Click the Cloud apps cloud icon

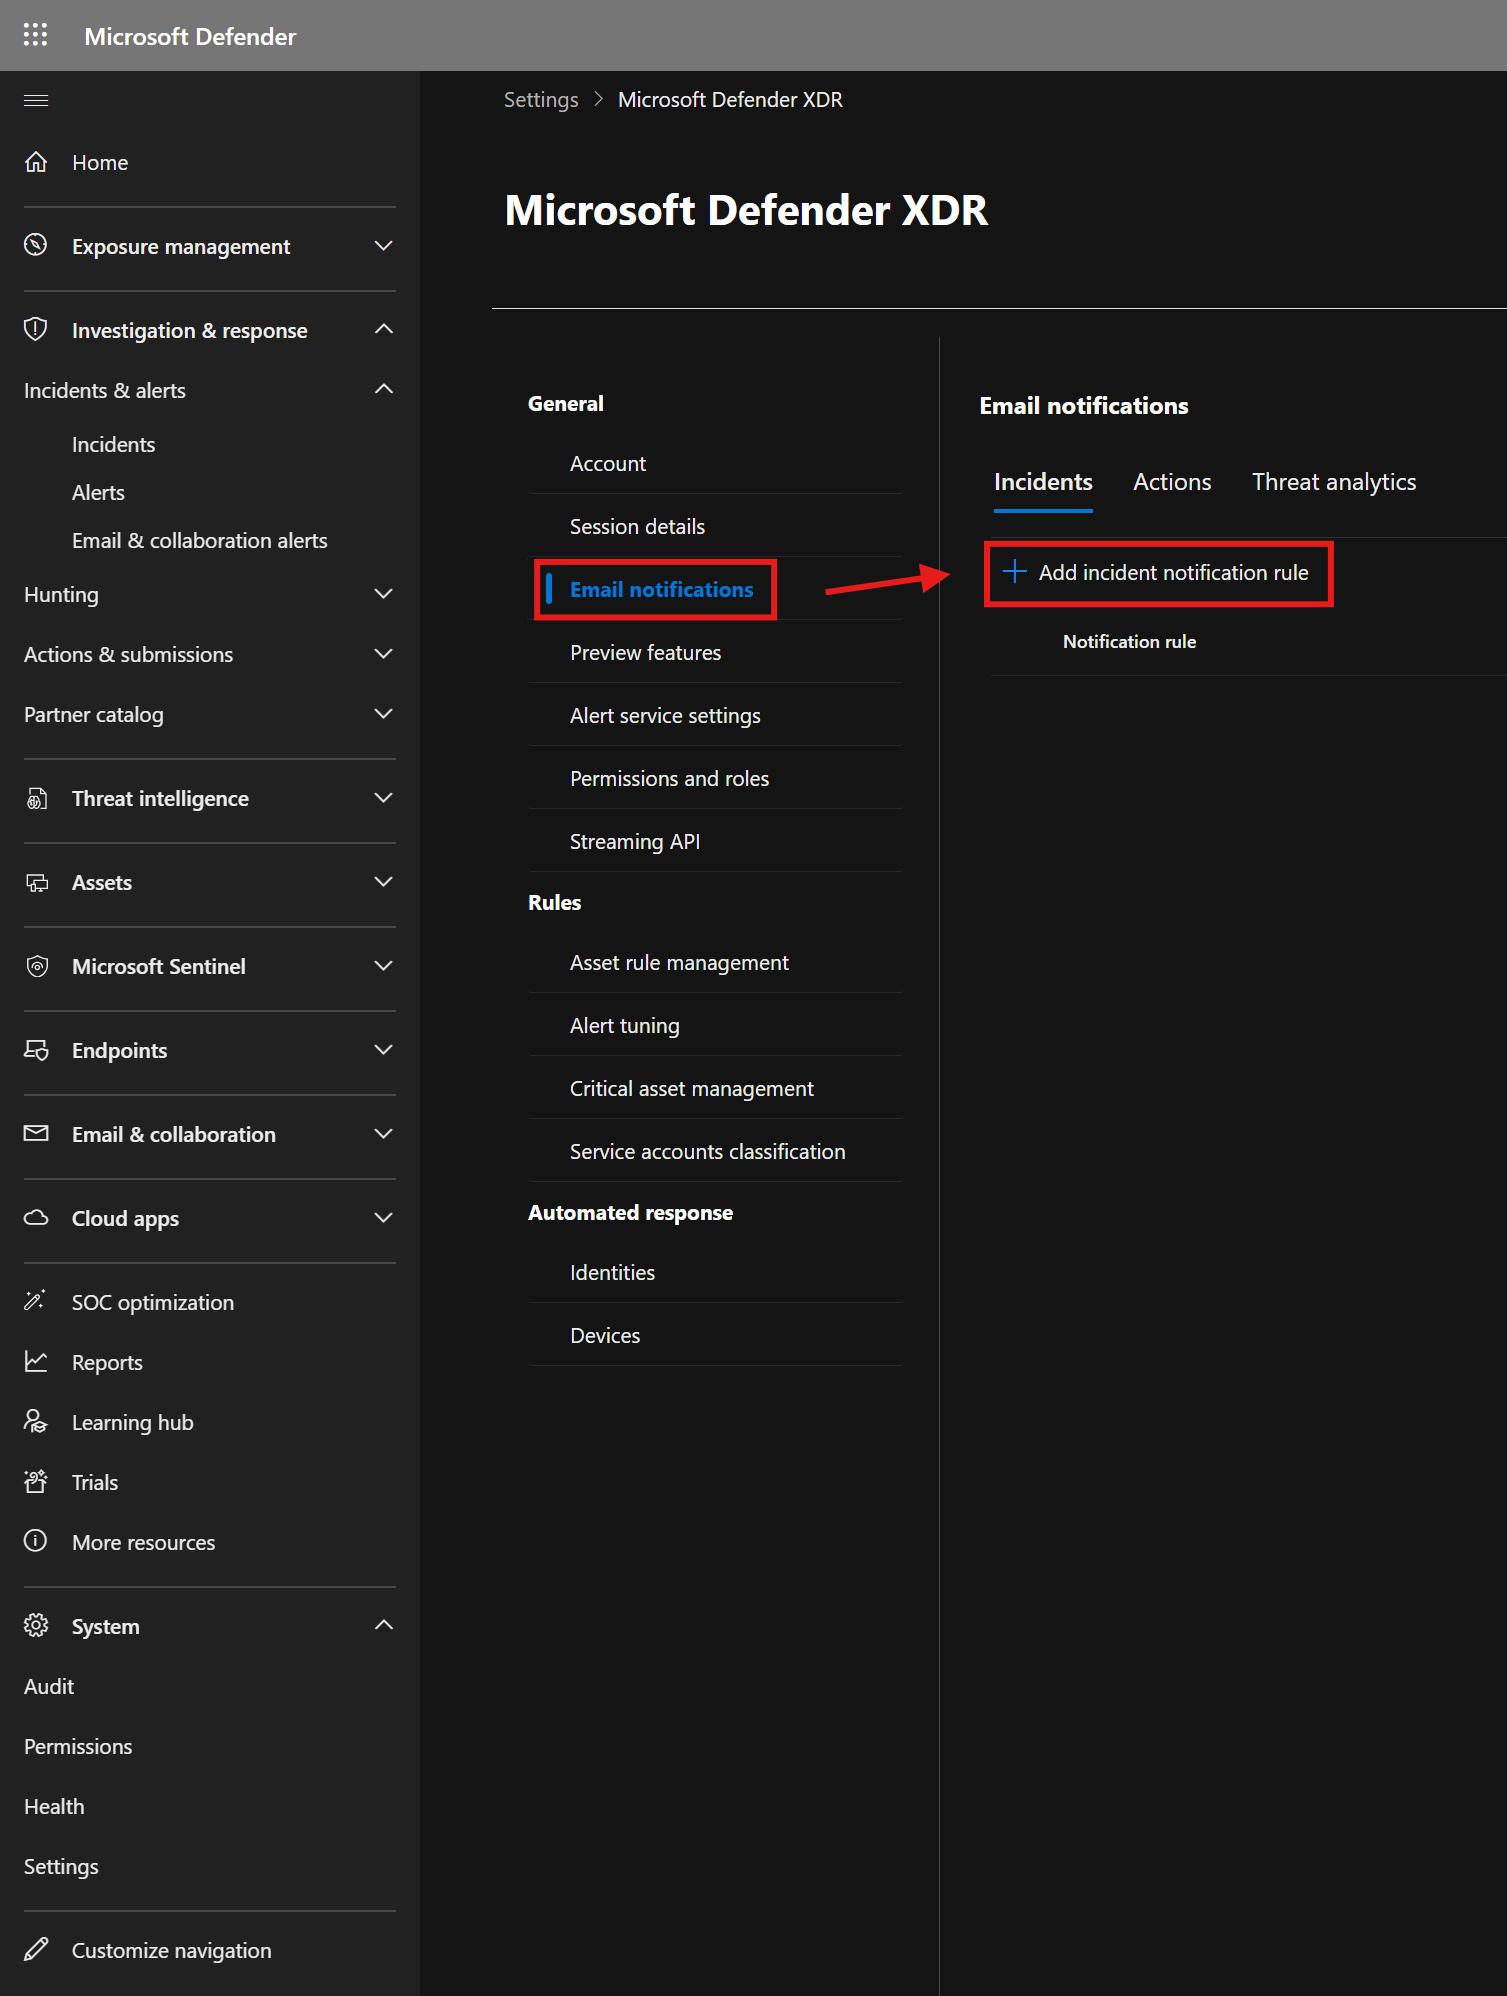click(x=36, y=1218)
